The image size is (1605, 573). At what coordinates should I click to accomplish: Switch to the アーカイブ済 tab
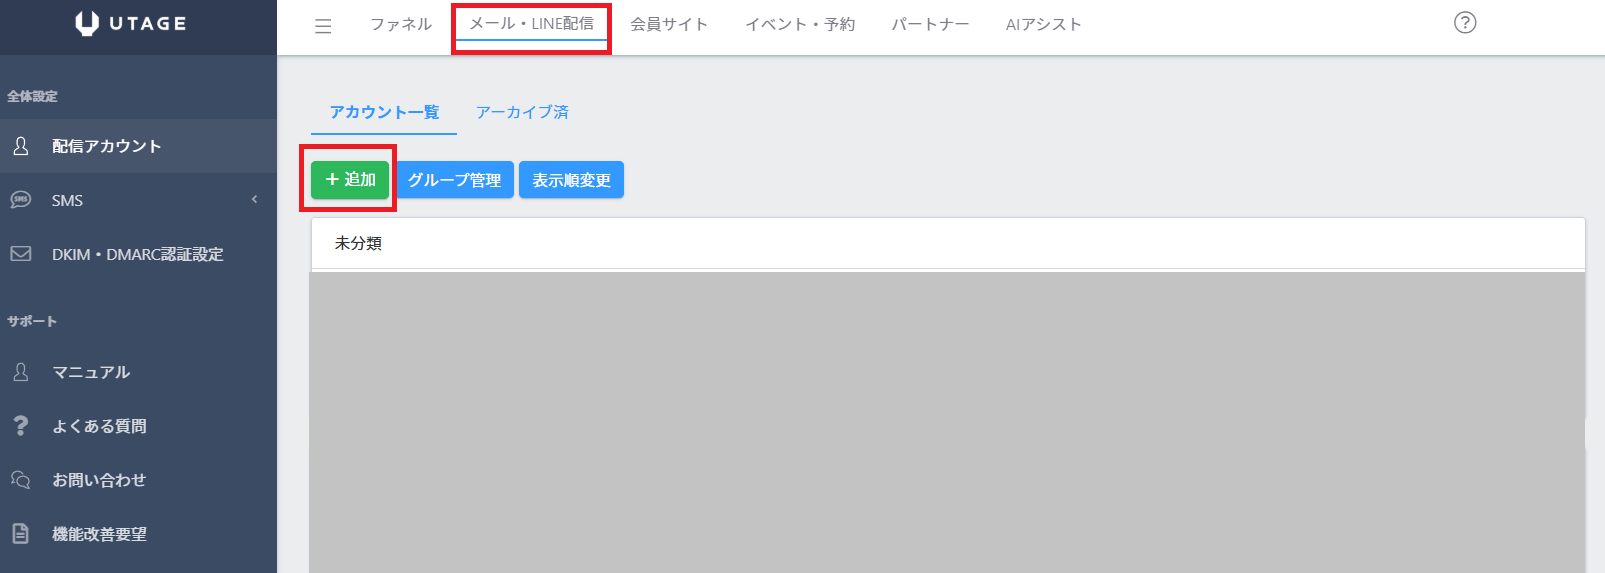coord(522,112)
